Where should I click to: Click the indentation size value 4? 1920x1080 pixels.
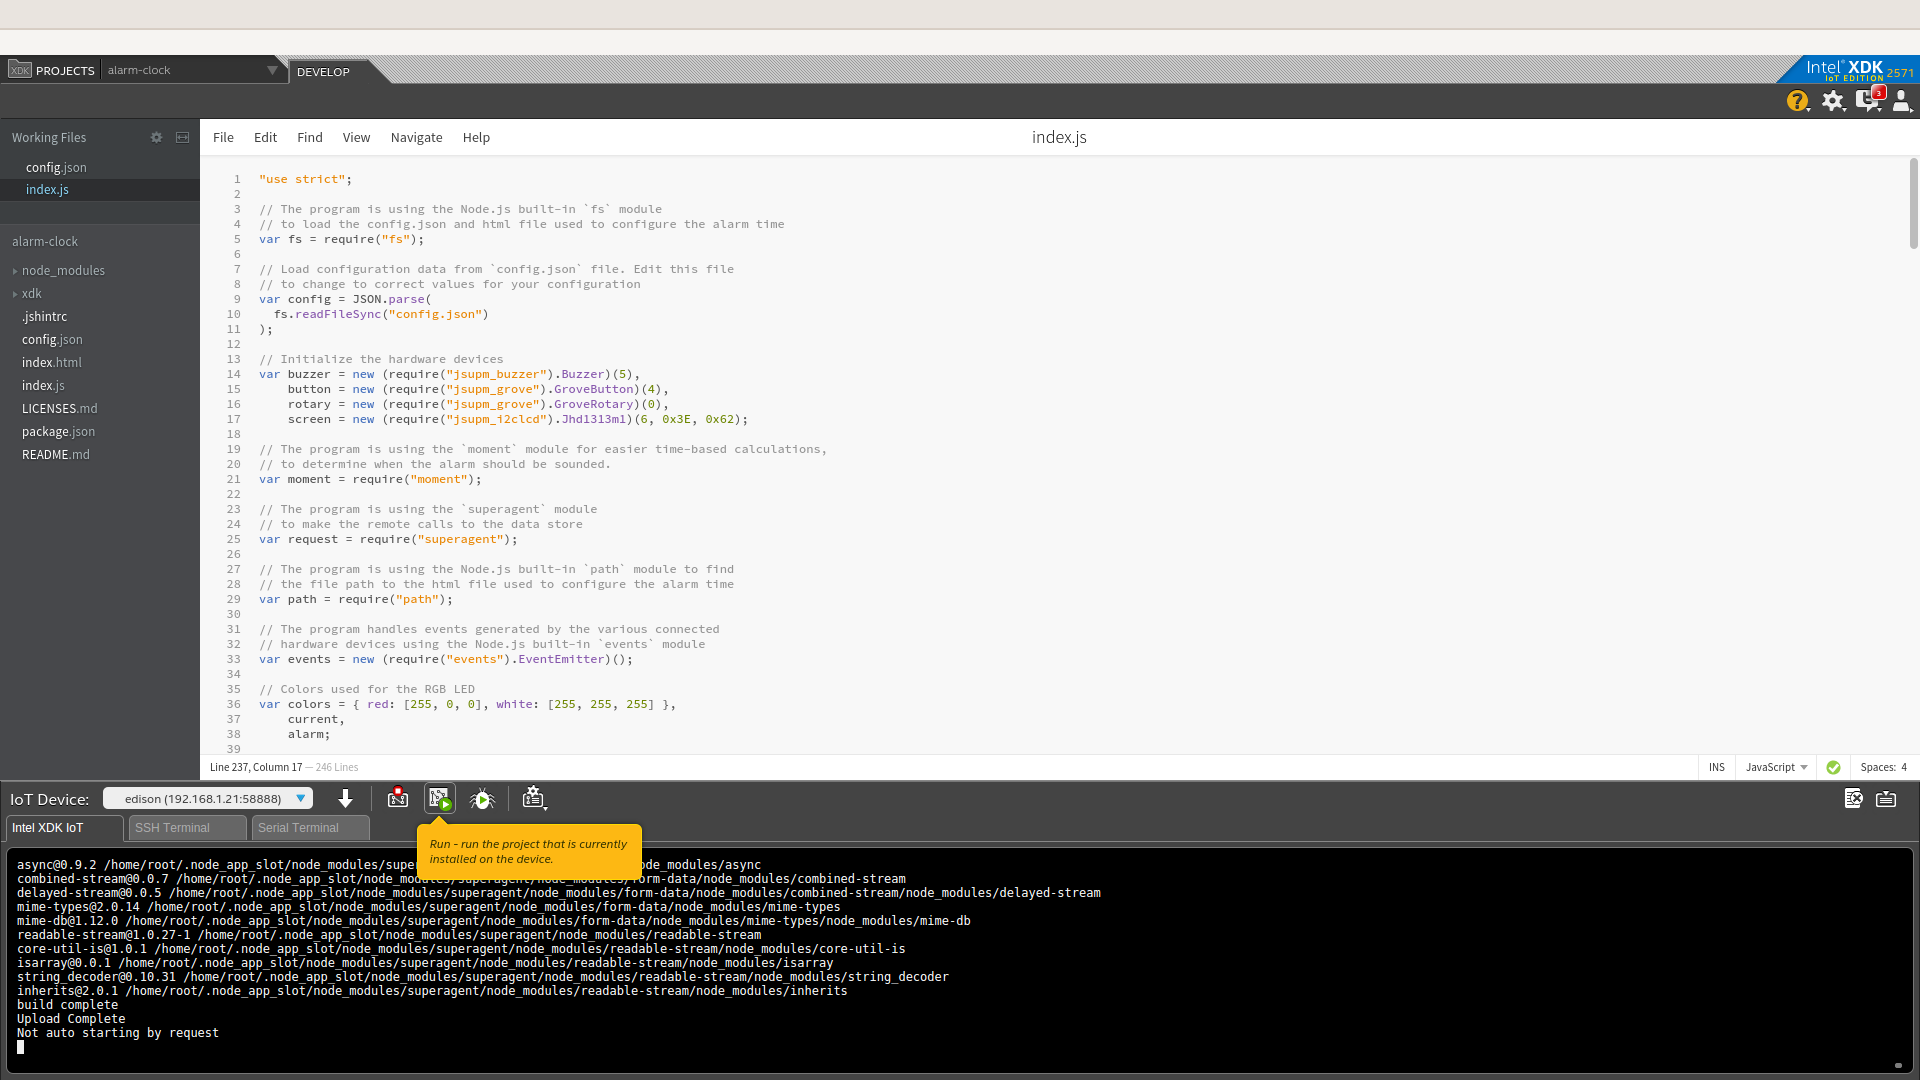(x=1904, y=767)
